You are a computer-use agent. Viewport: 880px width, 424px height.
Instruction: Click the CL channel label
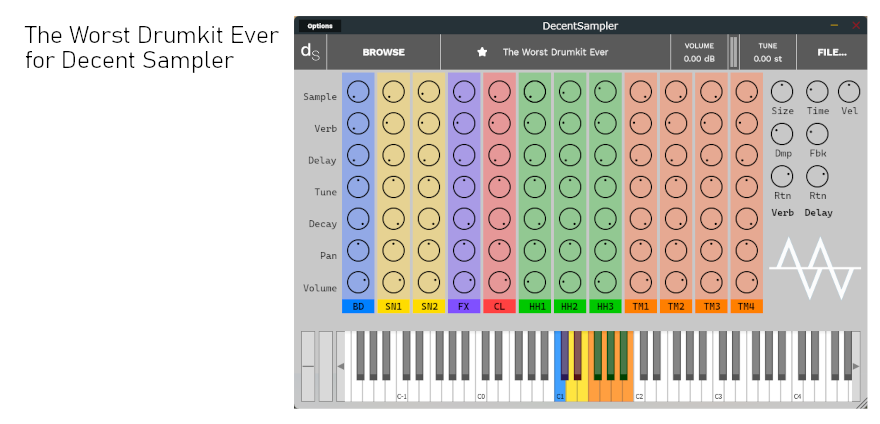pyautogui.click(x=499, y=307)
